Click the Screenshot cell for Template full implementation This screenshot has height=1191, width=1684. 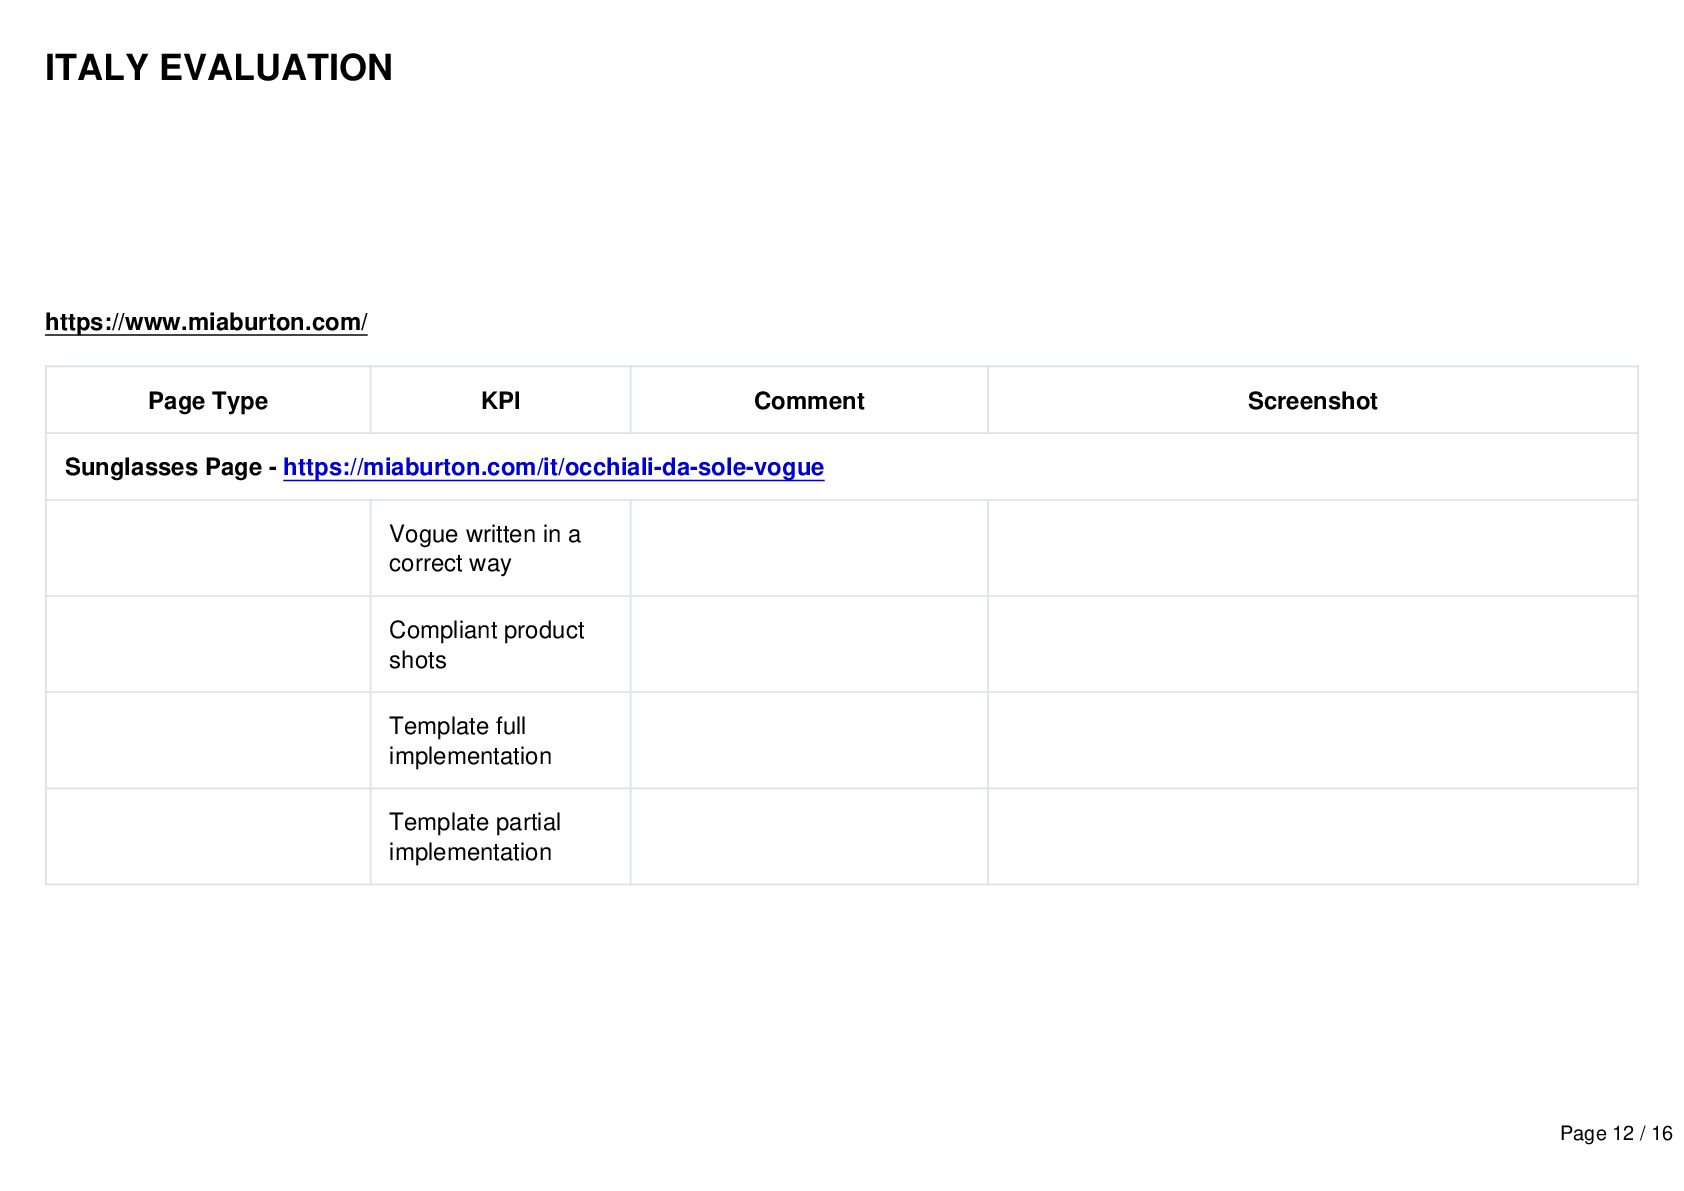pyautogui.click(x=1312, y=740)
